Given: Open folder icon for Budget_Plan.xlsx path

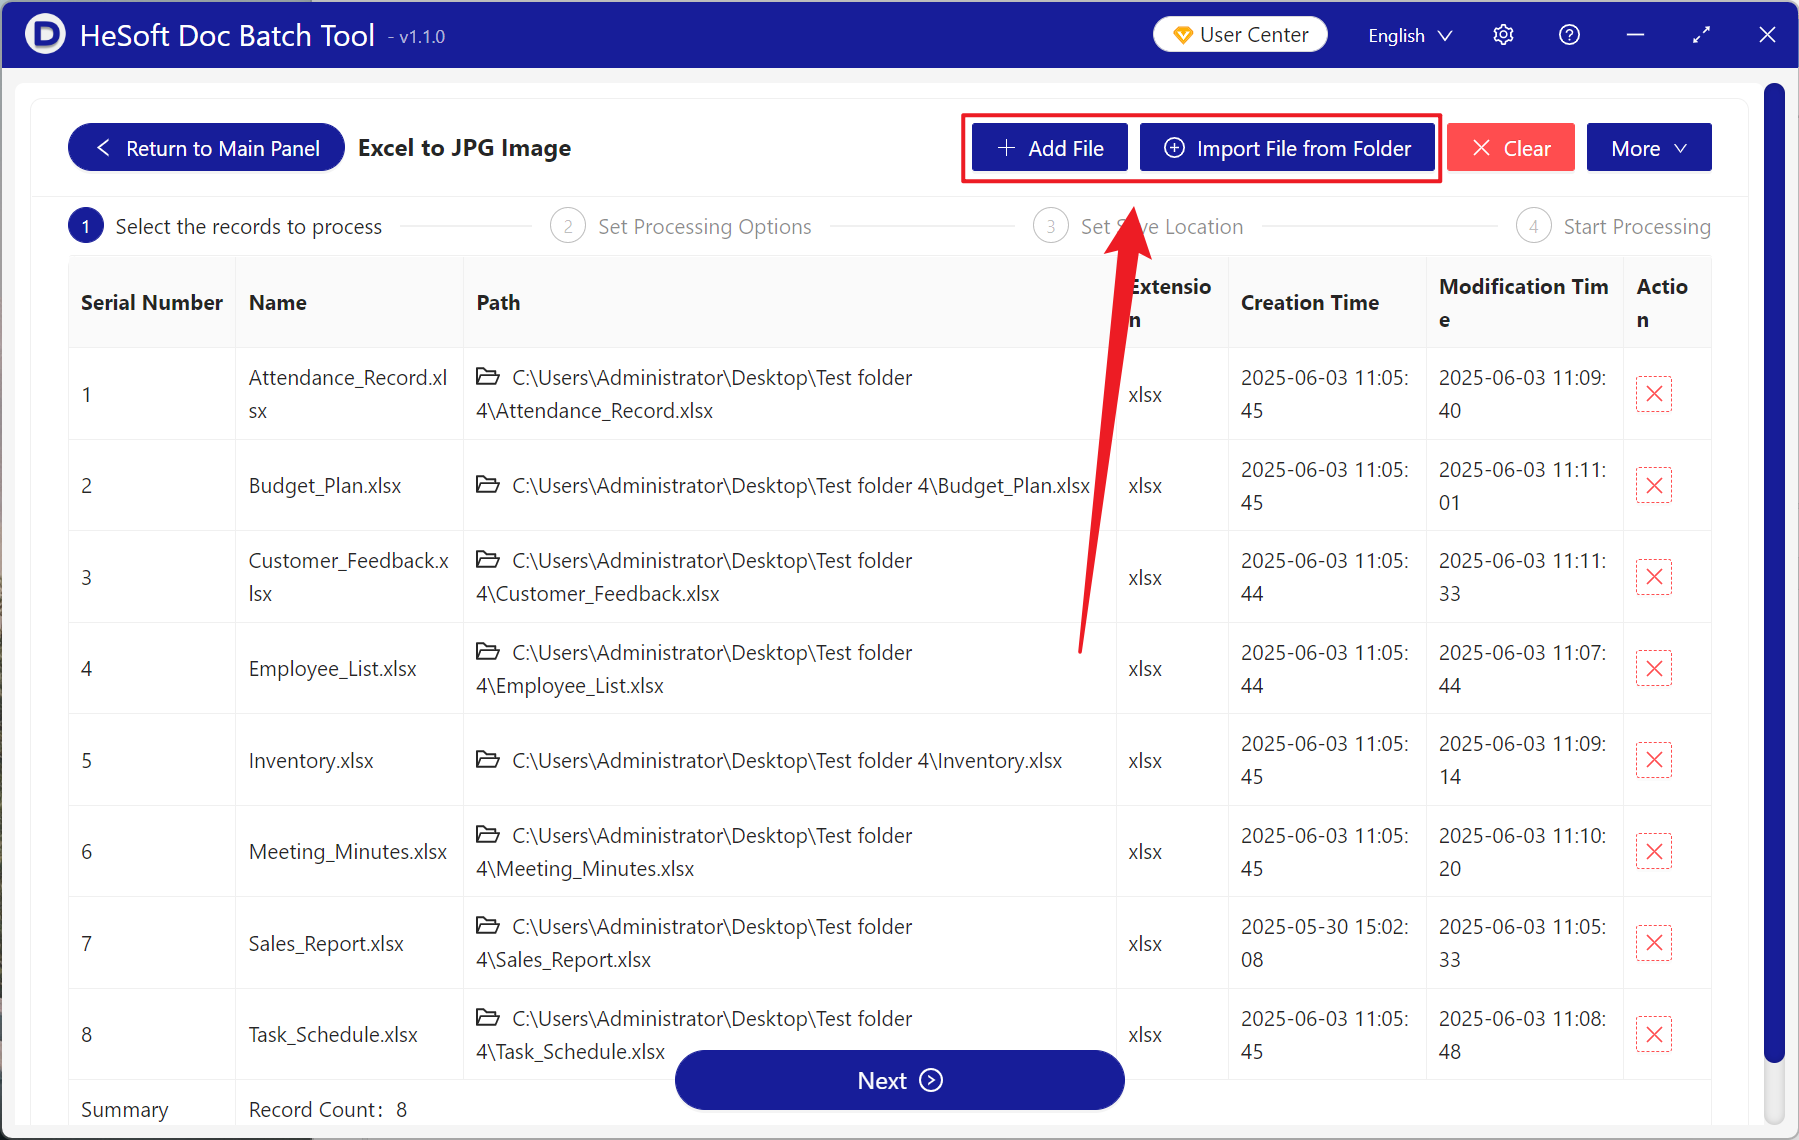Looking at the screenshot, I should point(488,485).
